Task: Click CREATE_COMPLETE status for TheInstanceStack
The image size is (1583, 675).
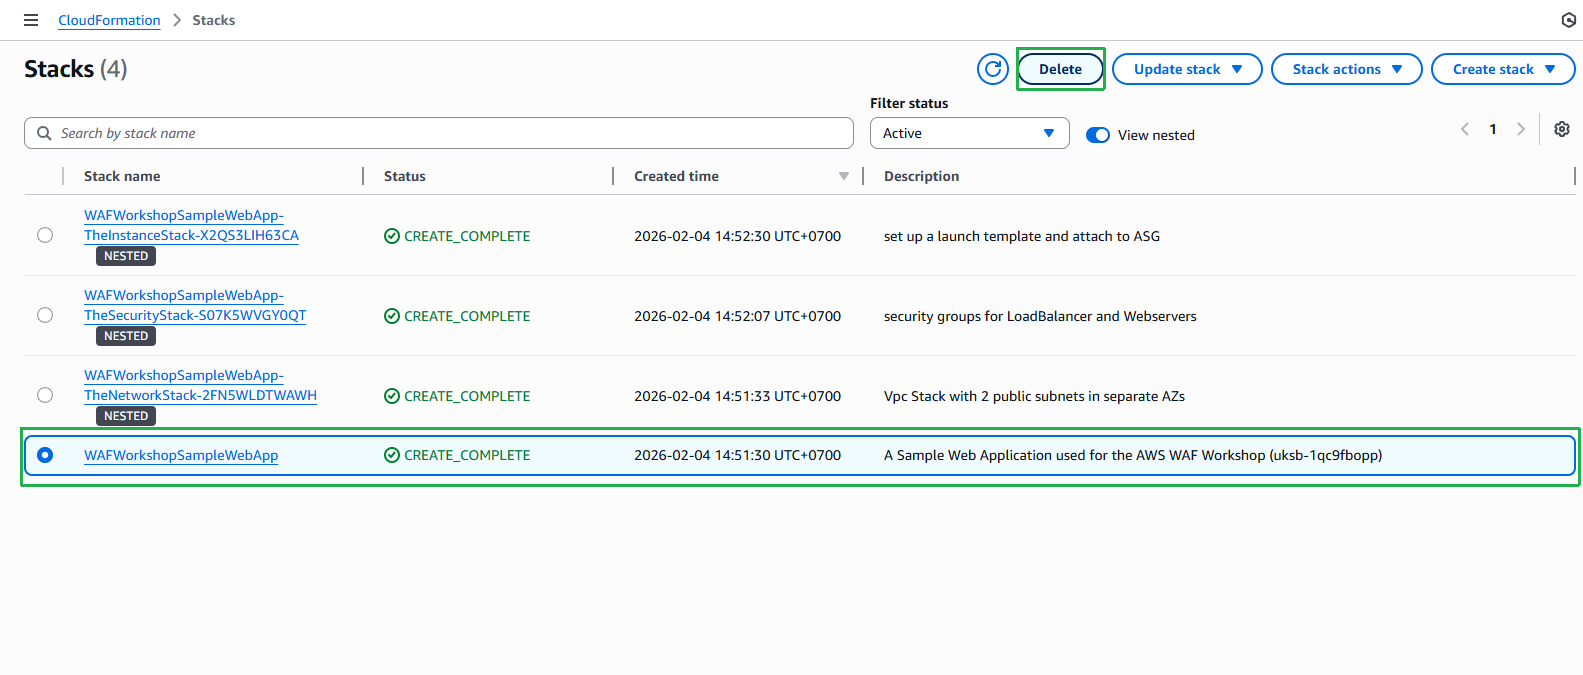Action: click(x=457, y=236)
